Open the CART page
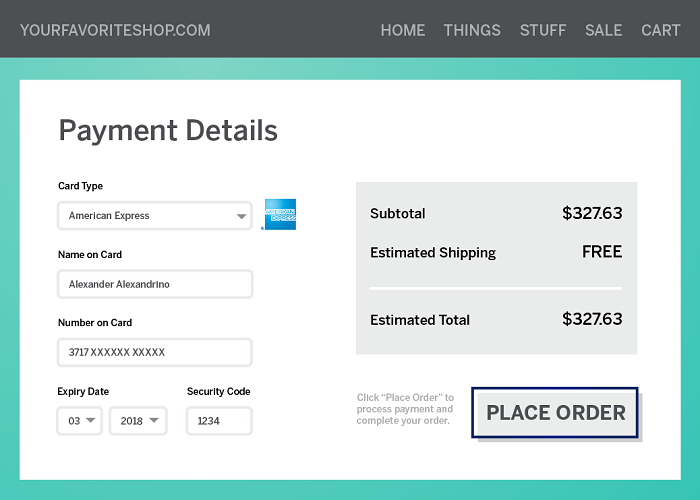 tap(661, 30)
